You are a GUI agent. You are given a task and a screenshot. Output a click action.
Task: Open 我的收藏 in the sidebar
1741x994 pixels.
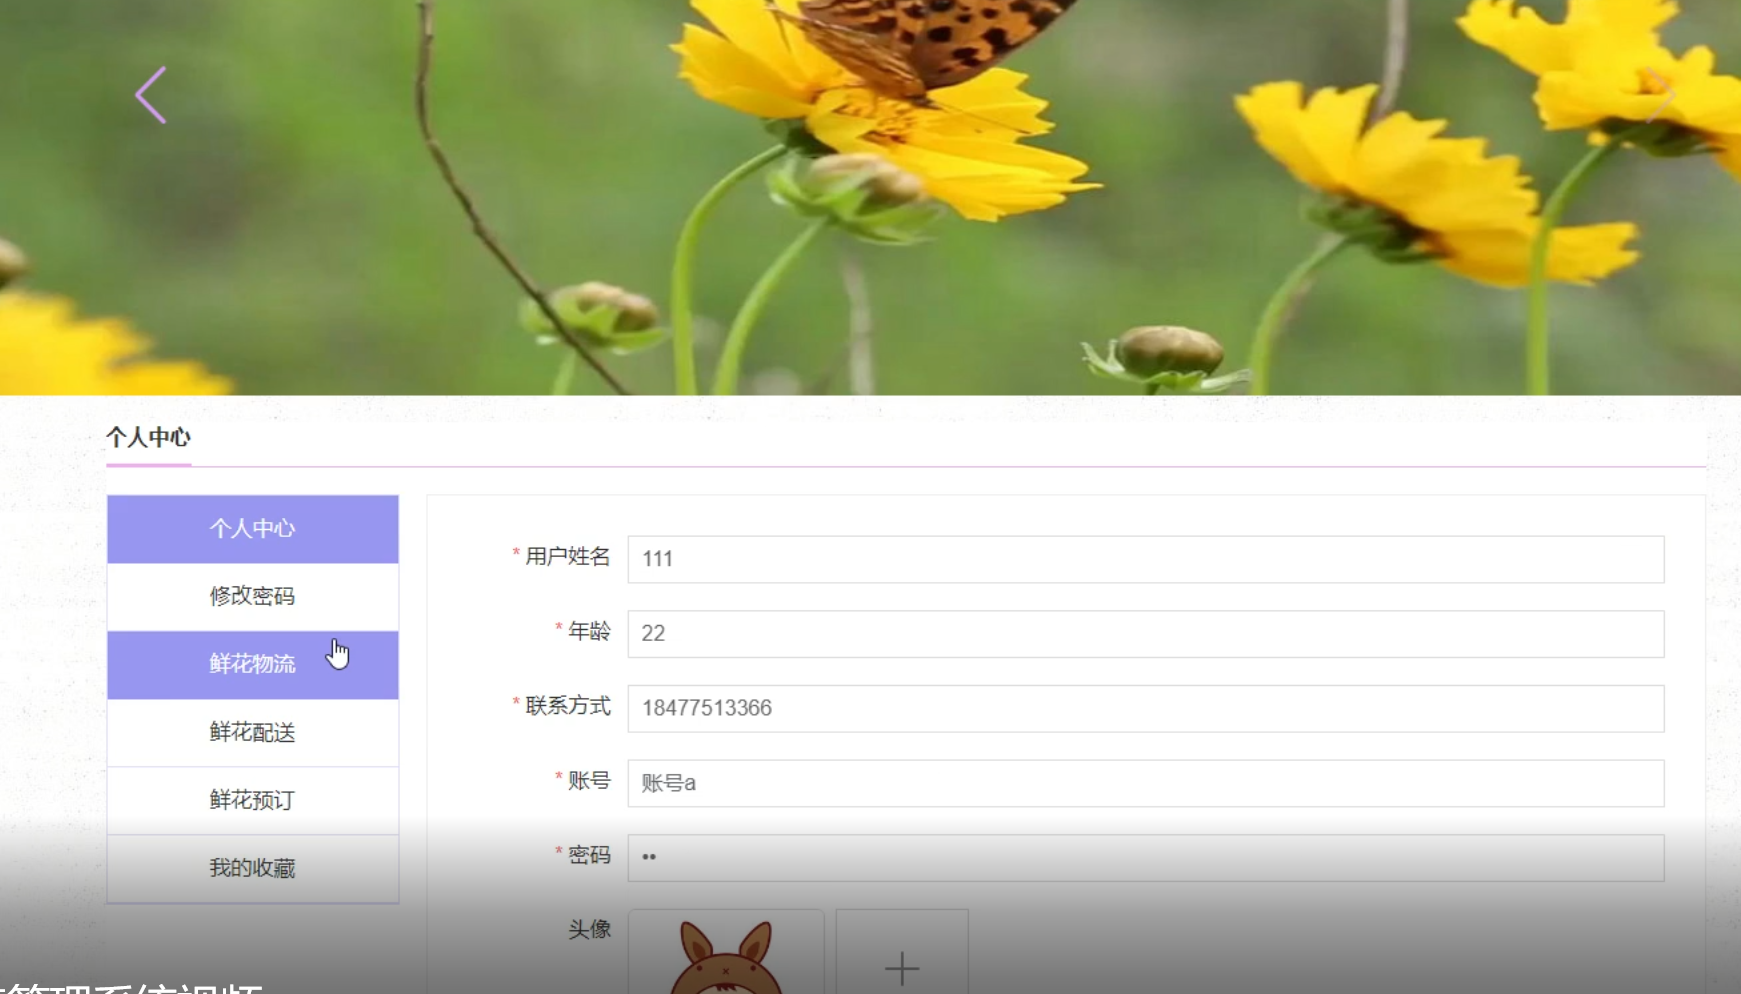coord(252,869)
